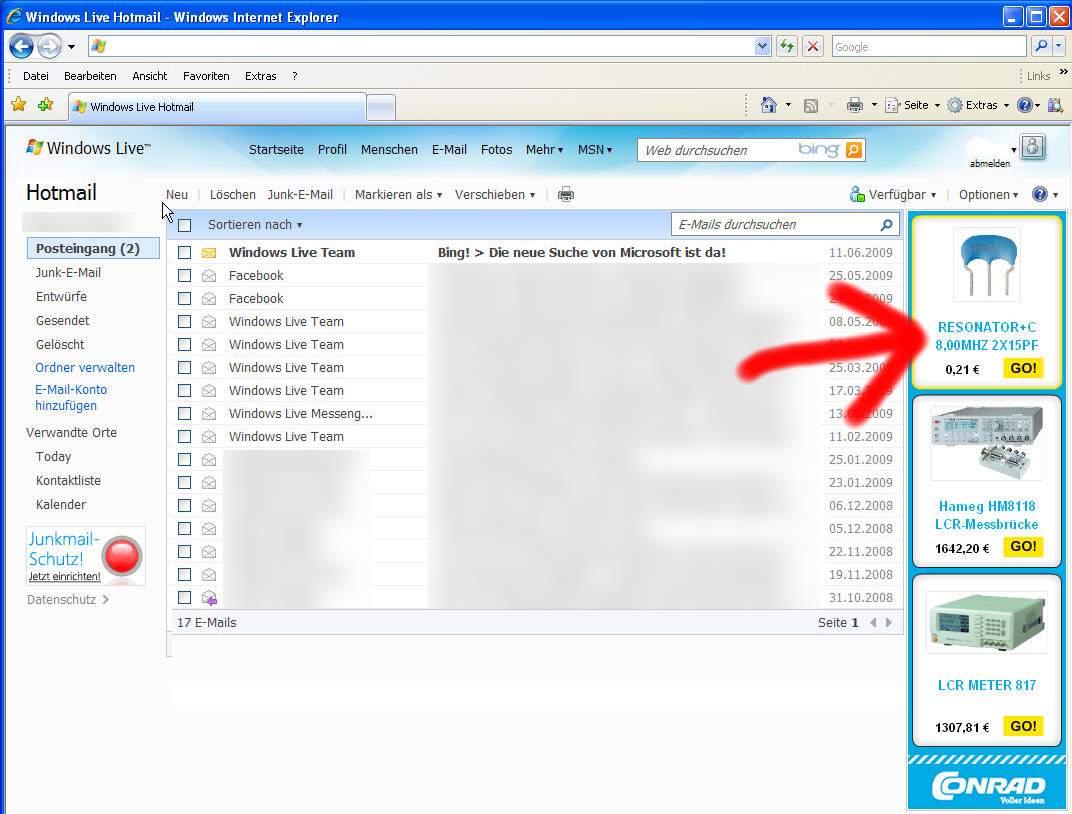Click the Hotmail blue help icon
The height and width of the screenshot is (814, 1072).
tap(1040, 195)
